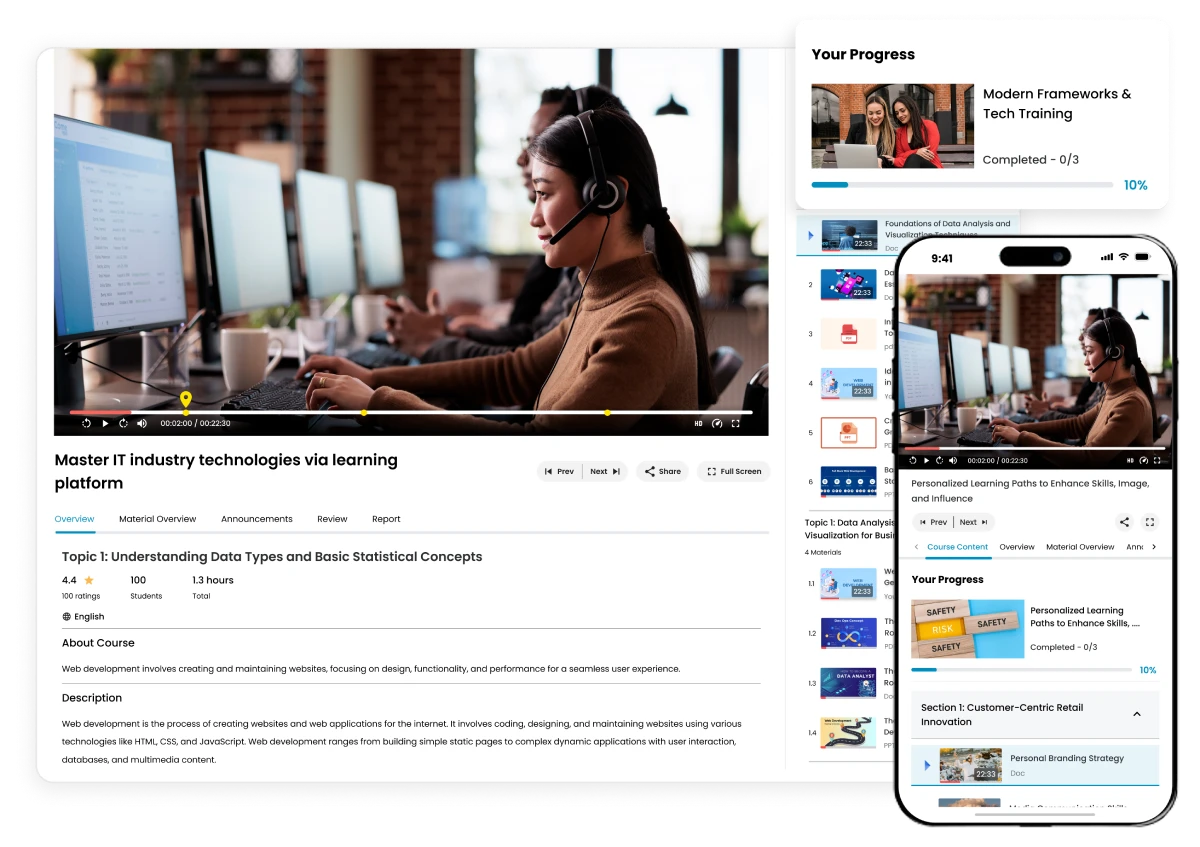Click the yellow pin marker on video timeline
The width and height of the screenshot is (1200, 847).
186,400
